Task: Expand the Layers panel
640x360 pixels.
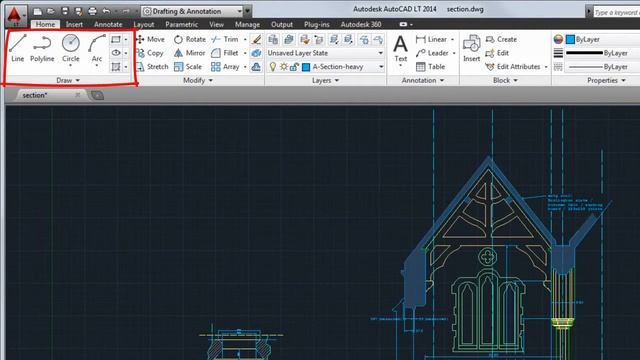Action: 325,80
